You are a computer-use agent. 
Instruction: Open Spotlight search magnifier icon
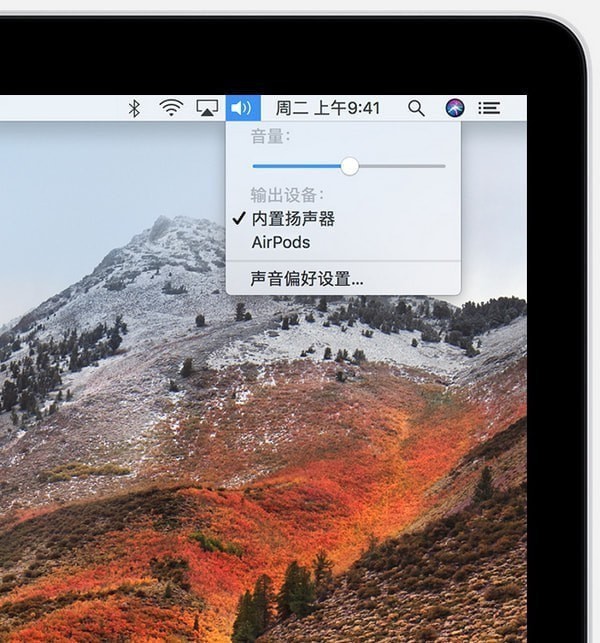416,108
